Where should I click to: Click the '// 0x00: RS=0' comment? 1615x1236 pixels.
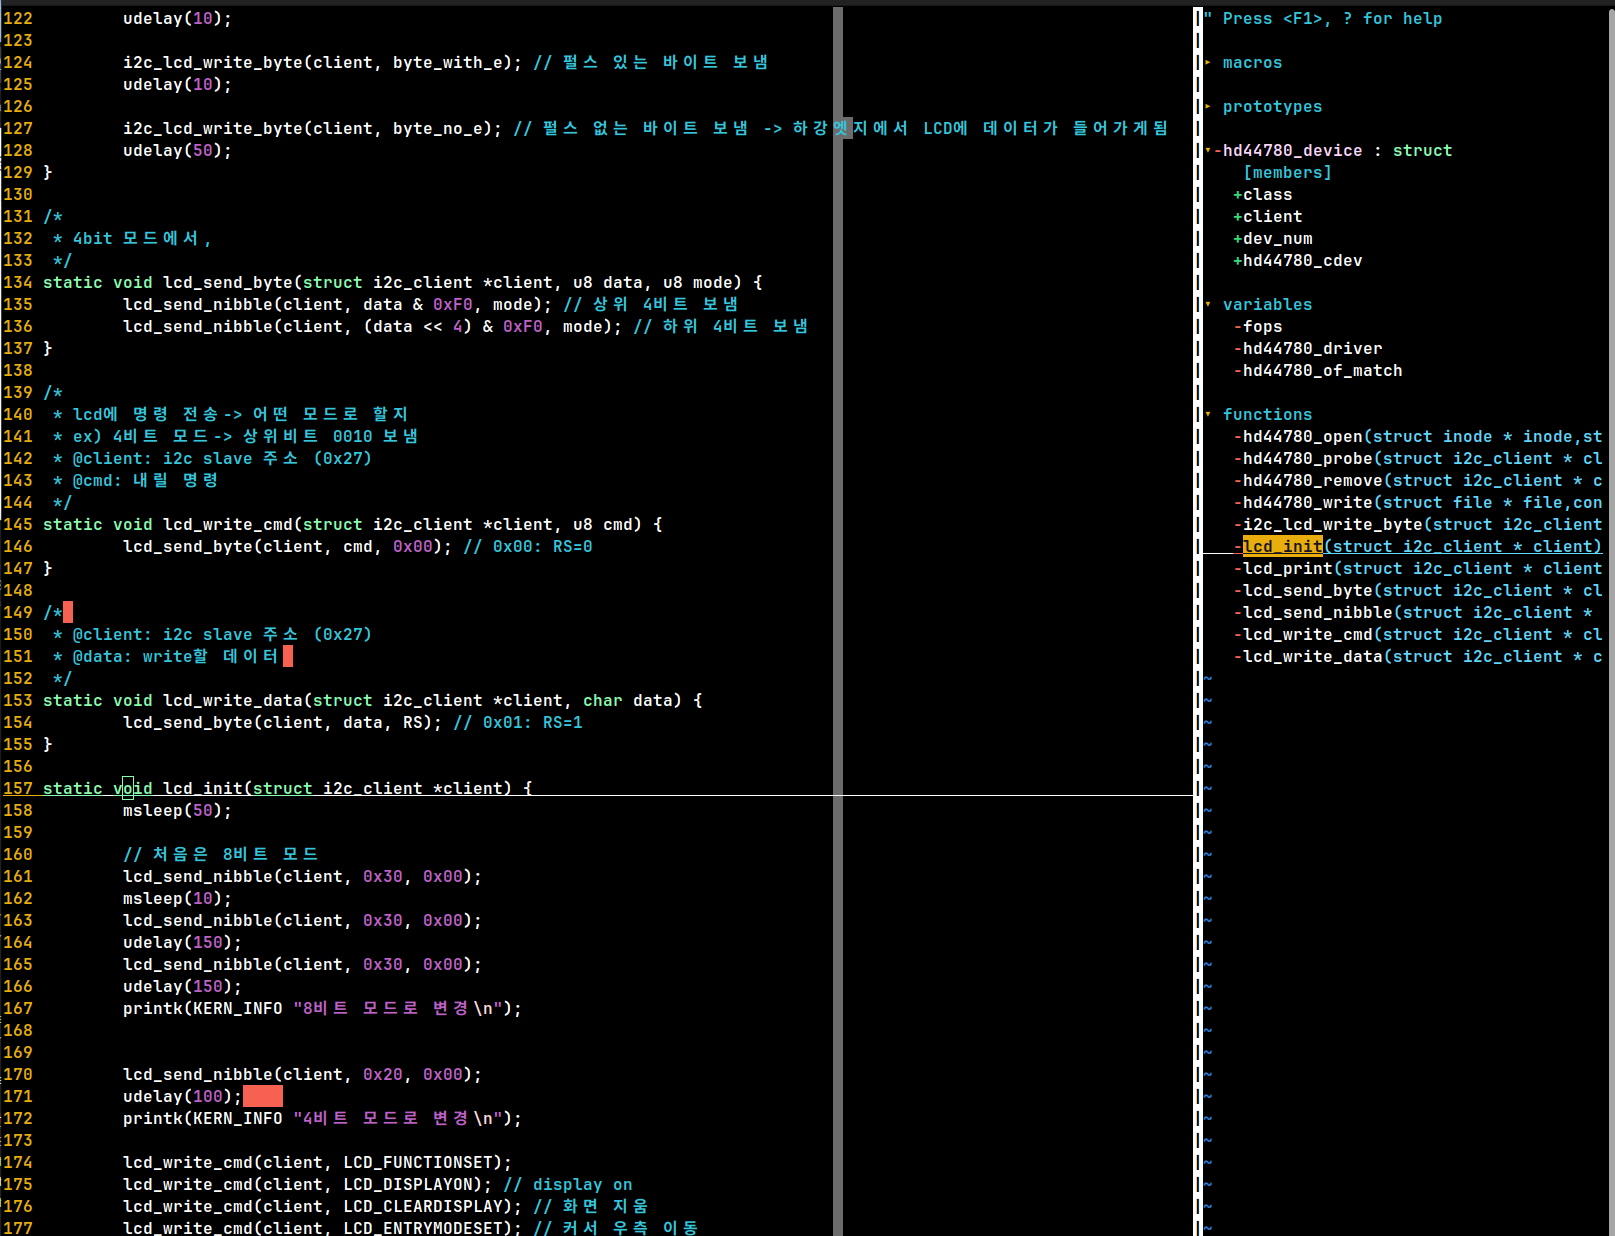click(527, 546)
